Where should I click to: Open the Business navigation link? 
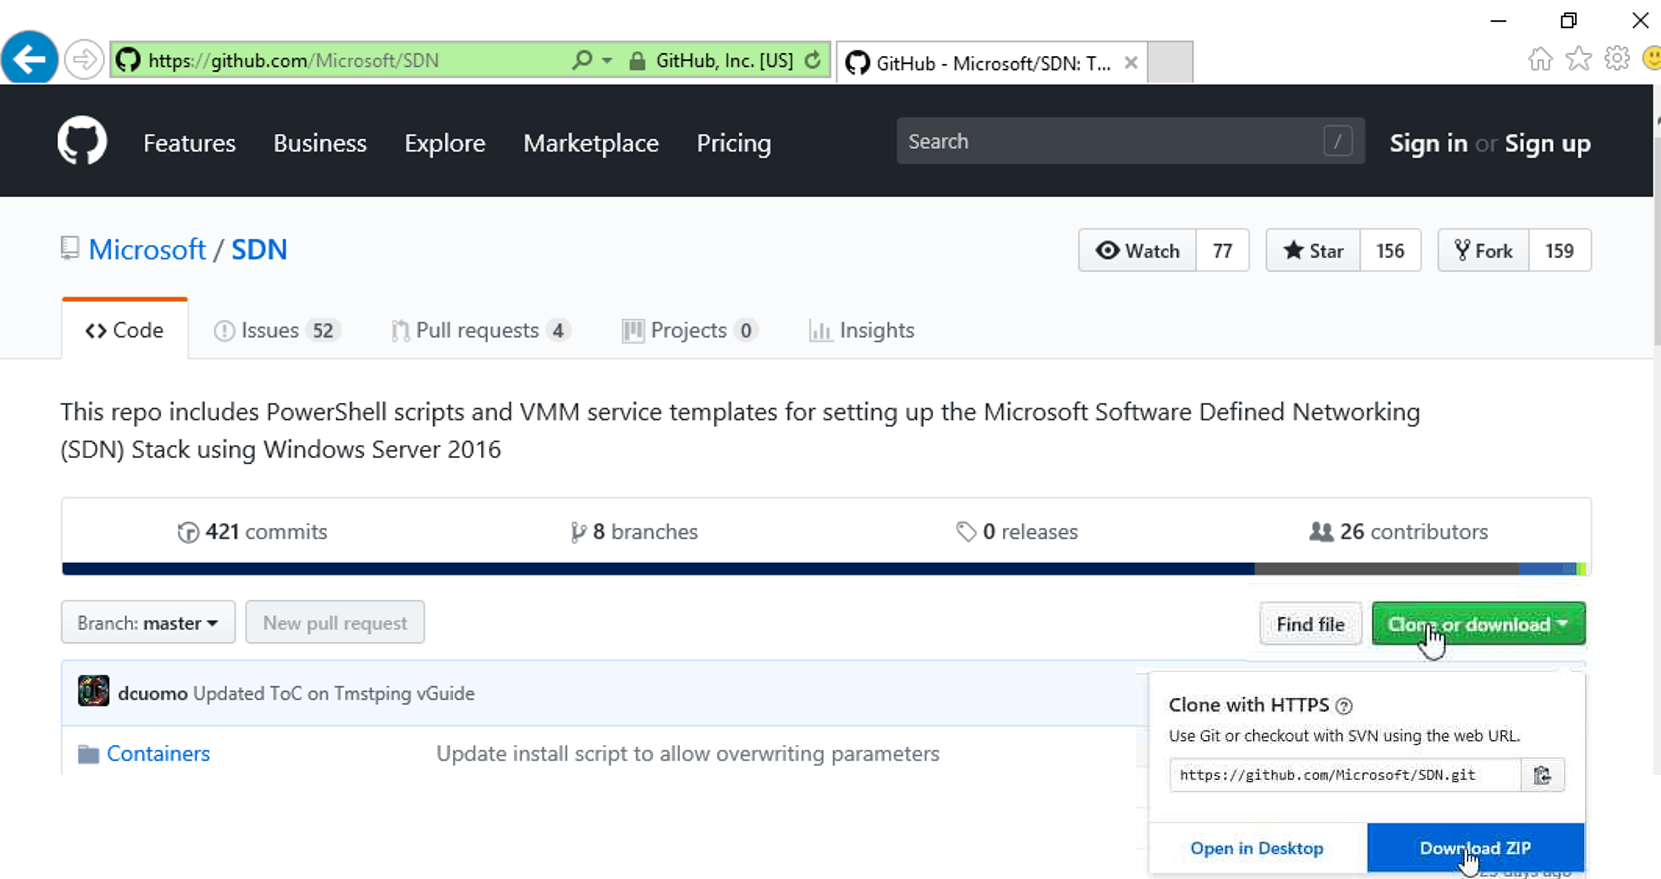click(x=320, y=143)
